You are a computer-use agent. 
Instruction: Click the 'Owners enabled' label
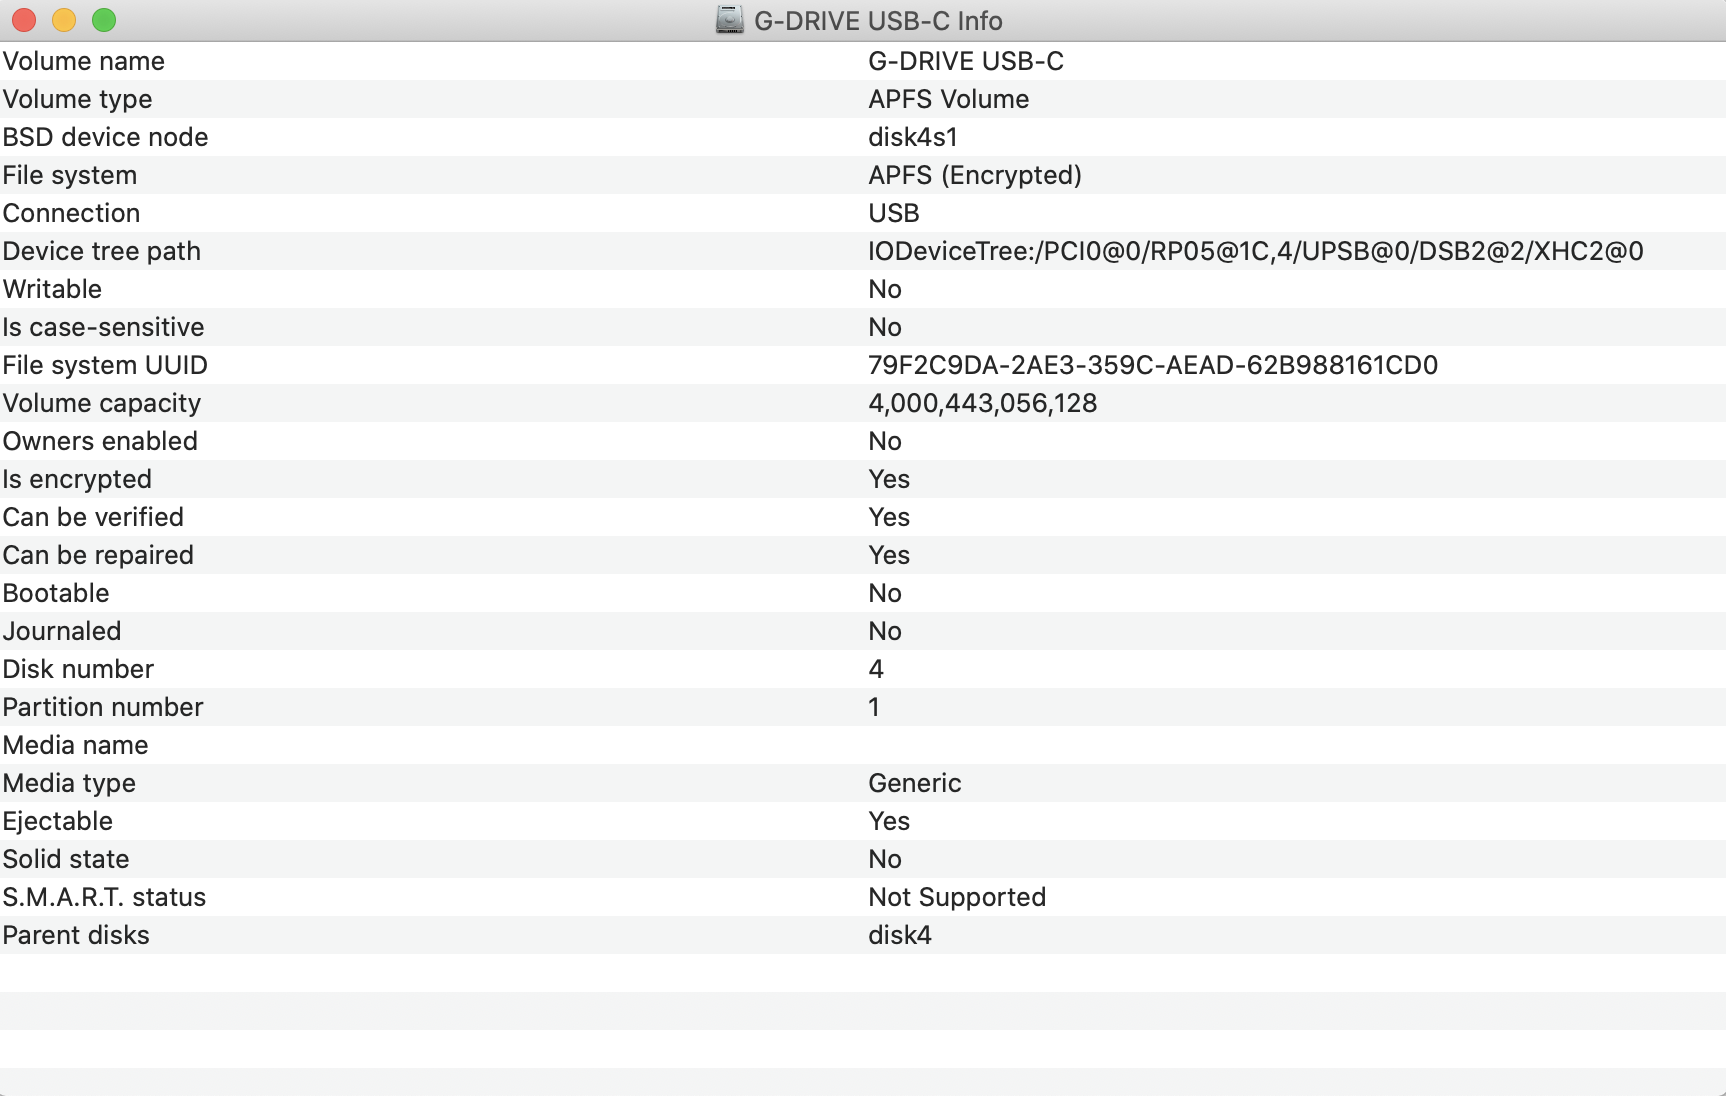(101, 441)
